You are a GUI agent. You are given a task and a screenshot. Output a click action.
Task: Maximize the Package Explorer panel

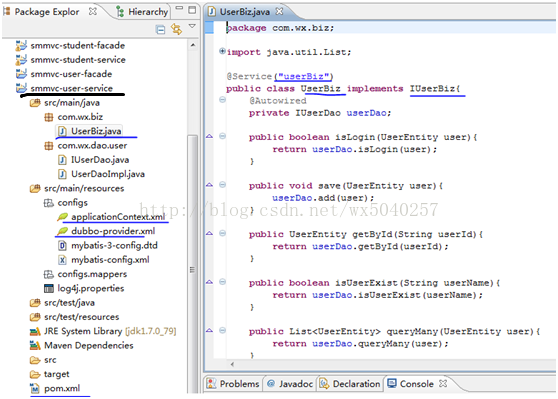[x=192, y=10]
